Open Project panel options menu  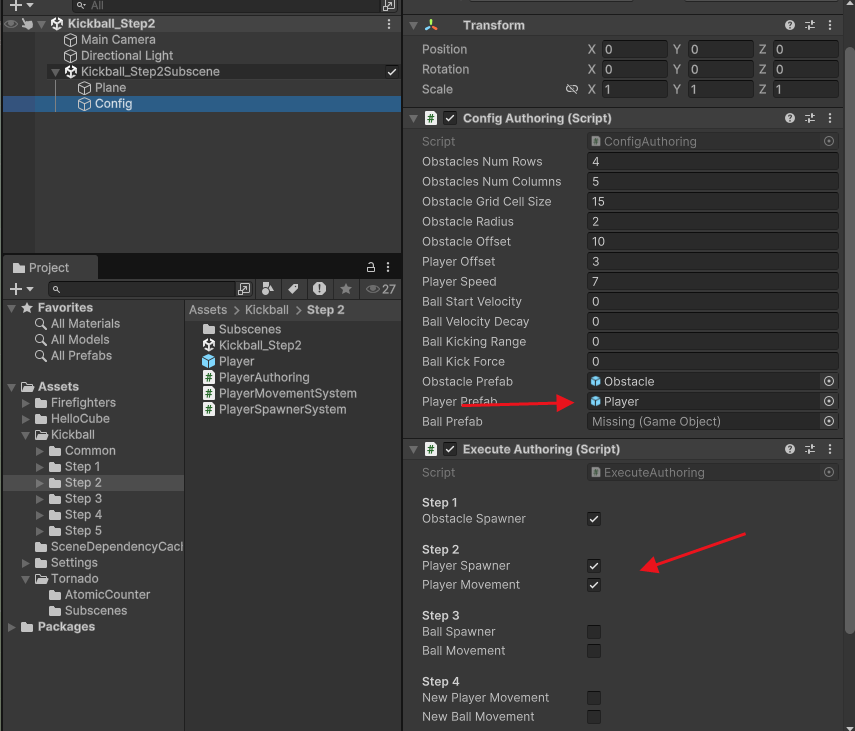click(388, 267)
